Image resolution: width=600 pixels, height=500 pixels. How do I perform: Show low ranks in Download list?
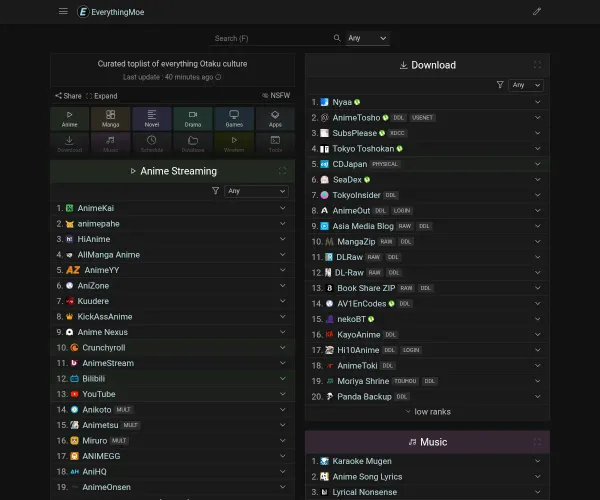tap(427, 411)
